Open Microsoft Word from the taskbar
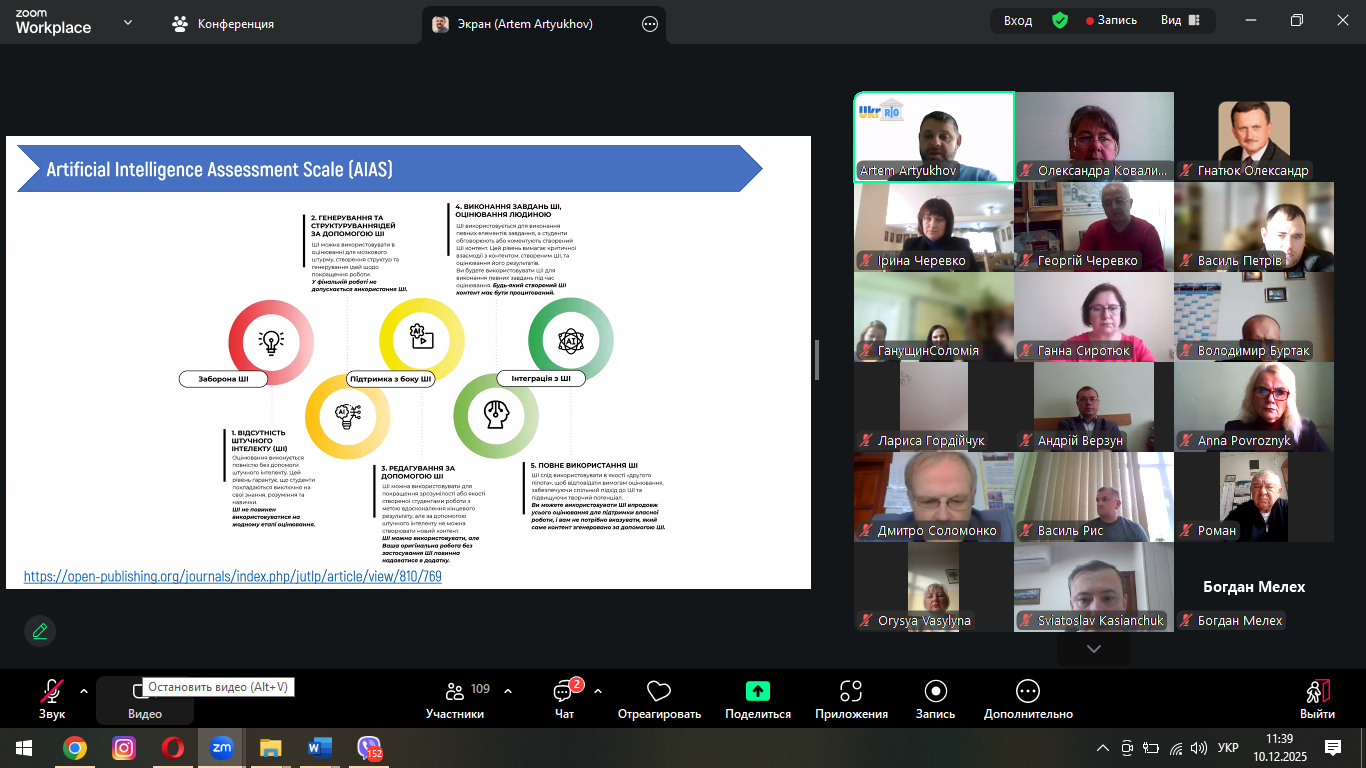 (x=319, y=748)
